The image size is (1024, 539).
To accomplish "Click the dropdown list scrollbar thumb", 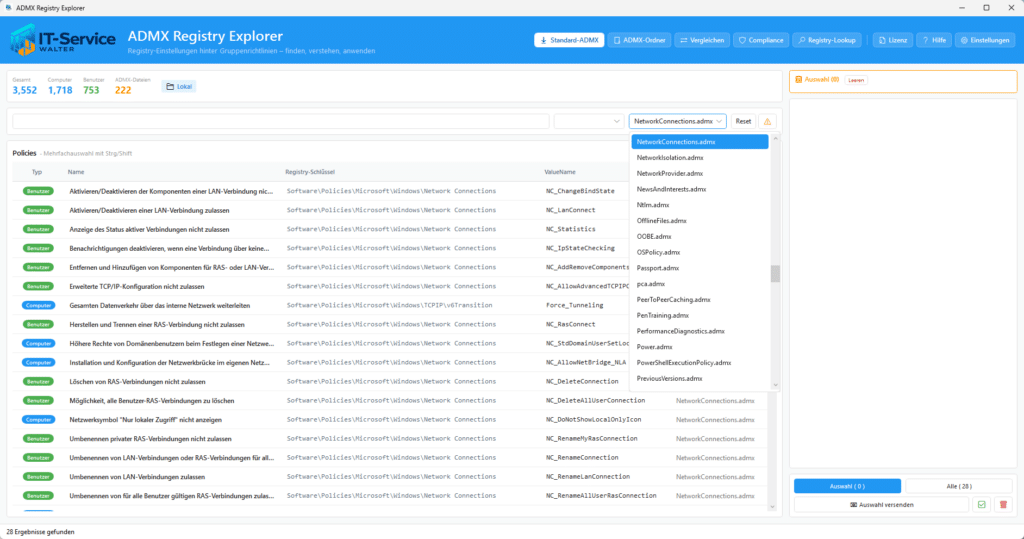I will point(775,274).
